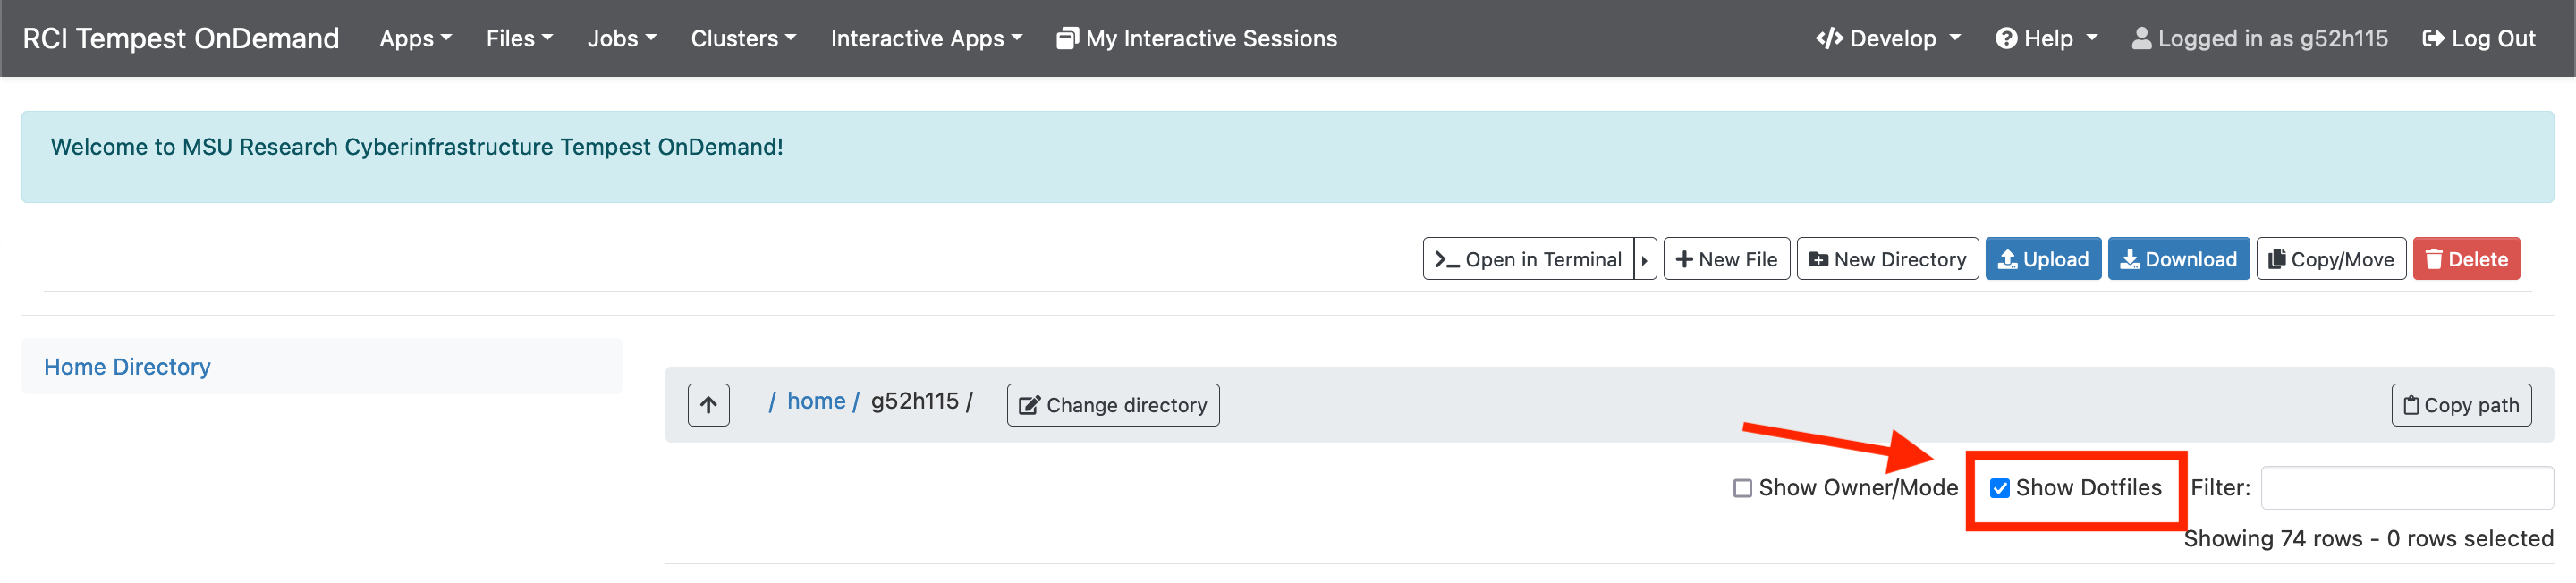This screenshot has height=583, width=2576.
Task: Click the root slash breadcrumb
Action: click(772, 401)
